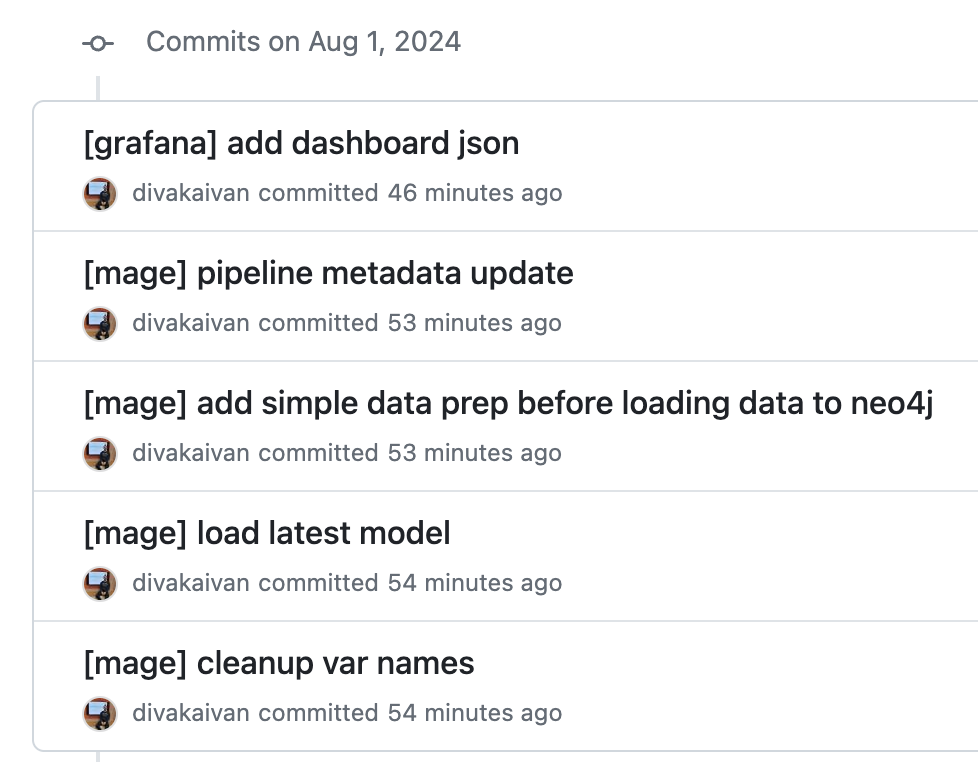This screenshot has height=762, width=978.
Task: Open the commit about simple data prep for neo4j
Action: (x=508, y=403)
